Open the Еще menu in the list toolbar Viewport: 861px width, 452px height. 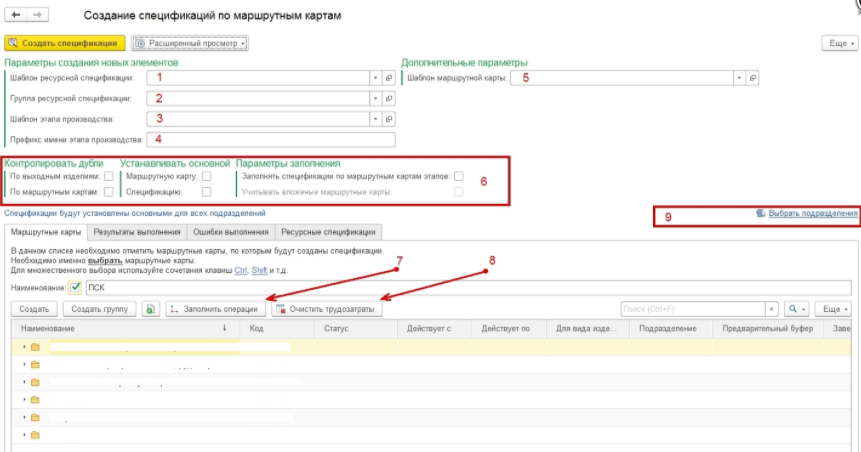(833, 309)
